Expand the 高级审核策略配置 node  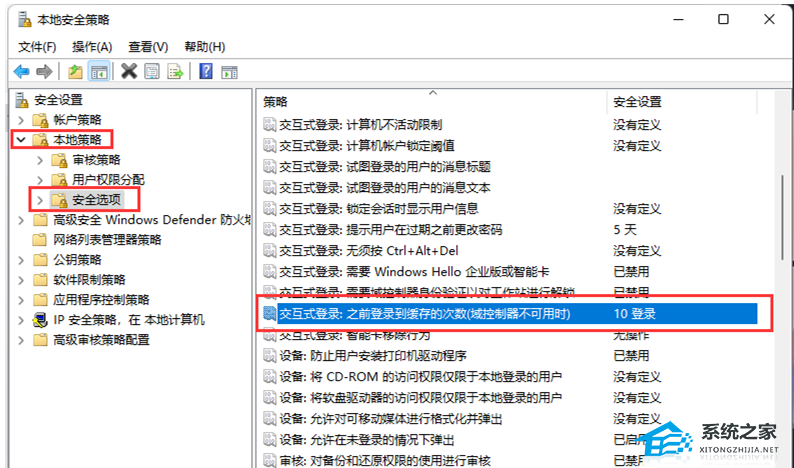click(21, 340)
